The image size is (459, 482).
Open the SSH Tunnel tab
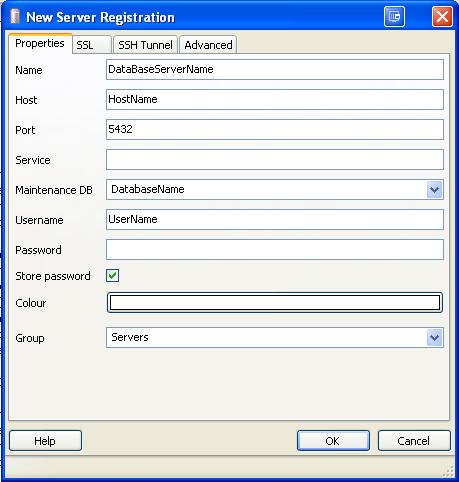pyautogui.click(x=145, y=45)
